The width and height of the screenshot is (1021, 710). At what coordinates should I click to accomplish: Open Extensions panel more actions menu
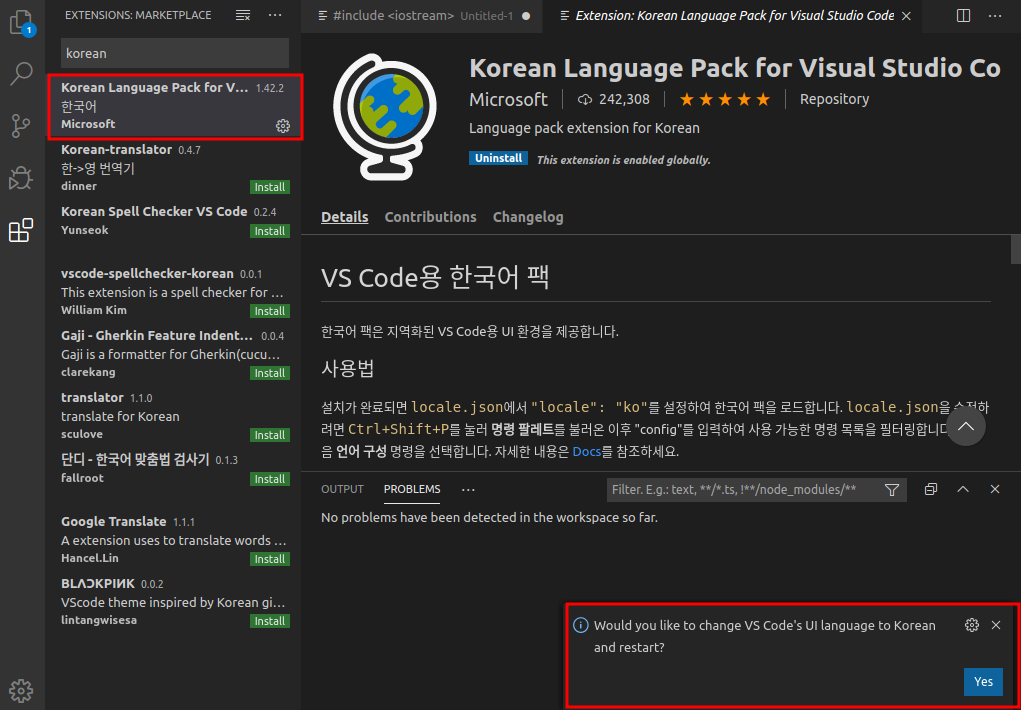[x=275, y=15]
